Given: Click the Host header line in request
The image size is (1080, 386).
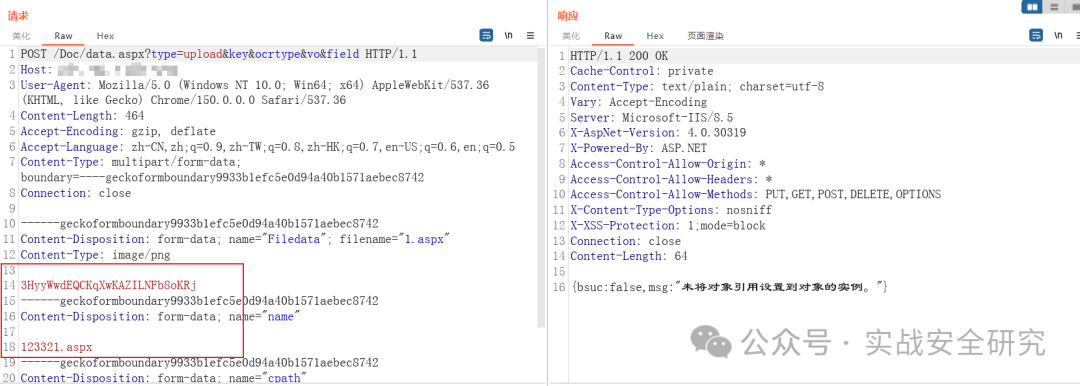Looking at the screenshot, I should click(x=99, y=70).
